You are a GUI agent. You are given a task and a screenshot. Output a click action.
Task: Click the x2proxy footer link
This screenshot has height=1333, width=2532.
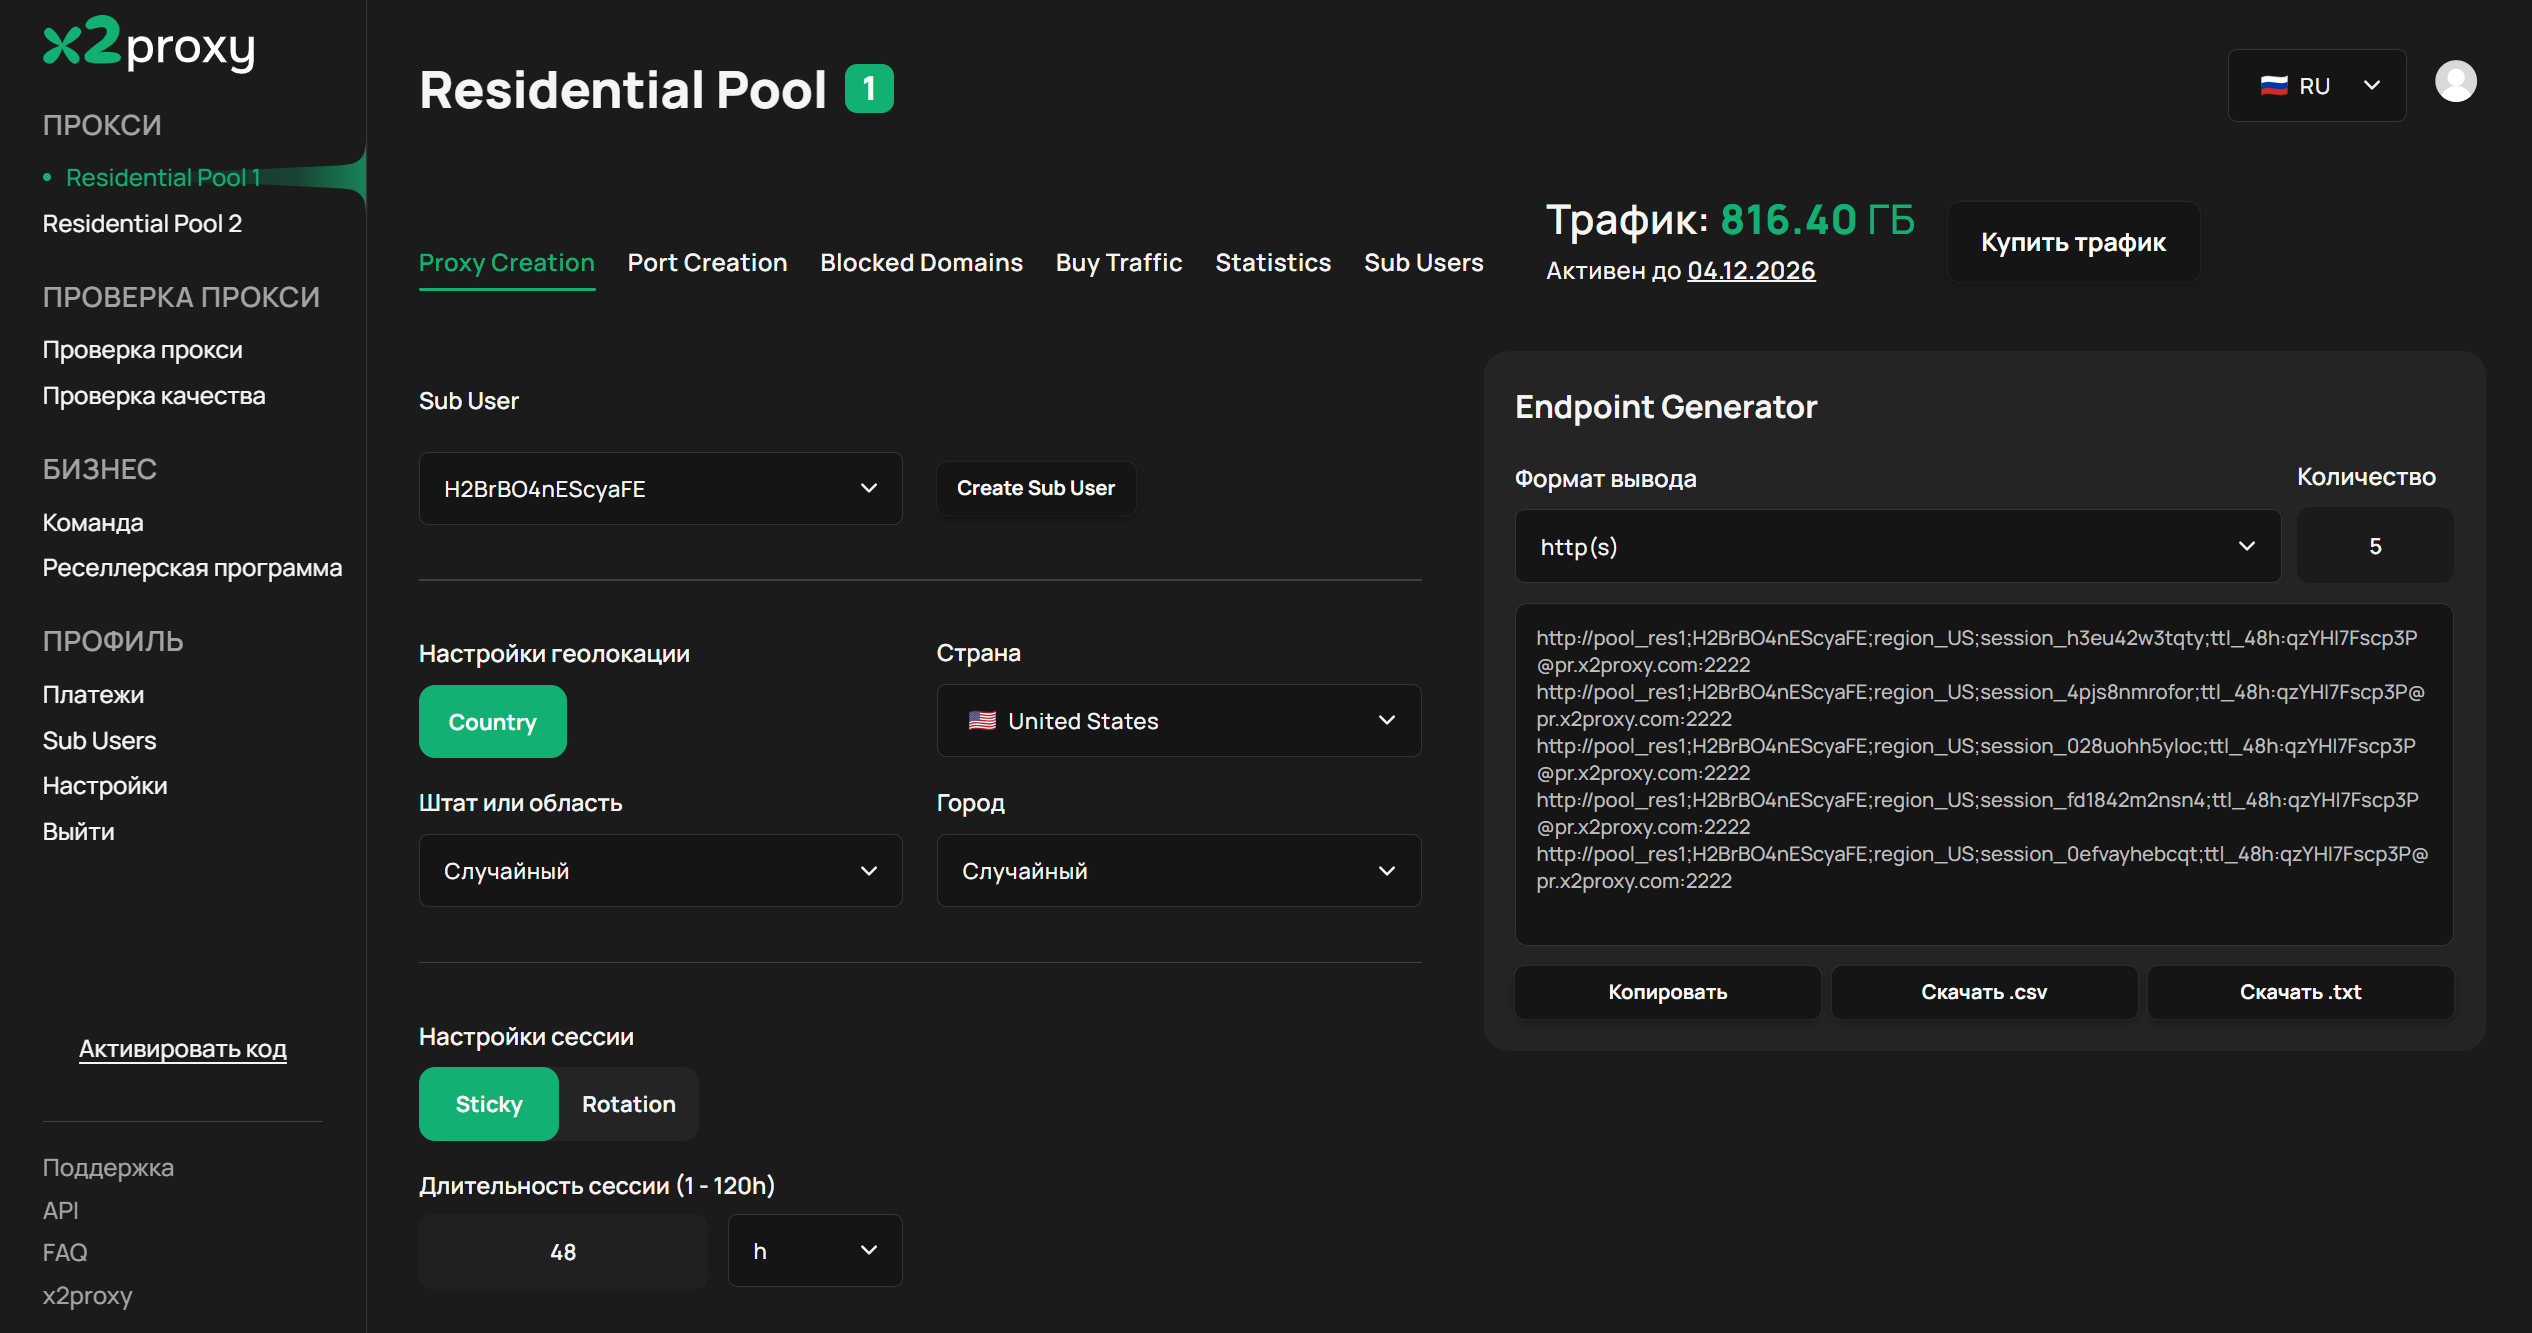87,1296
